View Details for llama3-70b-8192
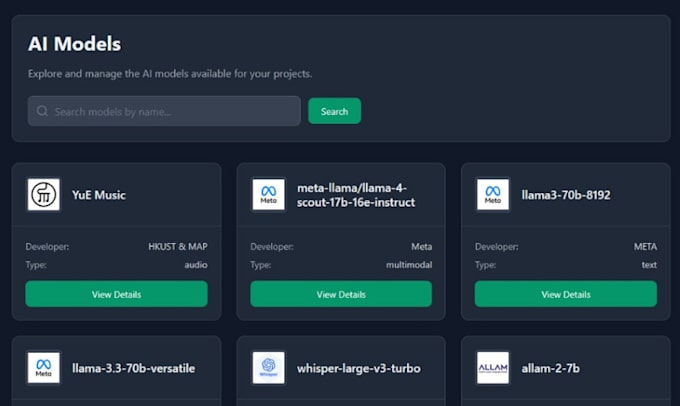Viewport: 680px width, 406px height. click(566, 294)
